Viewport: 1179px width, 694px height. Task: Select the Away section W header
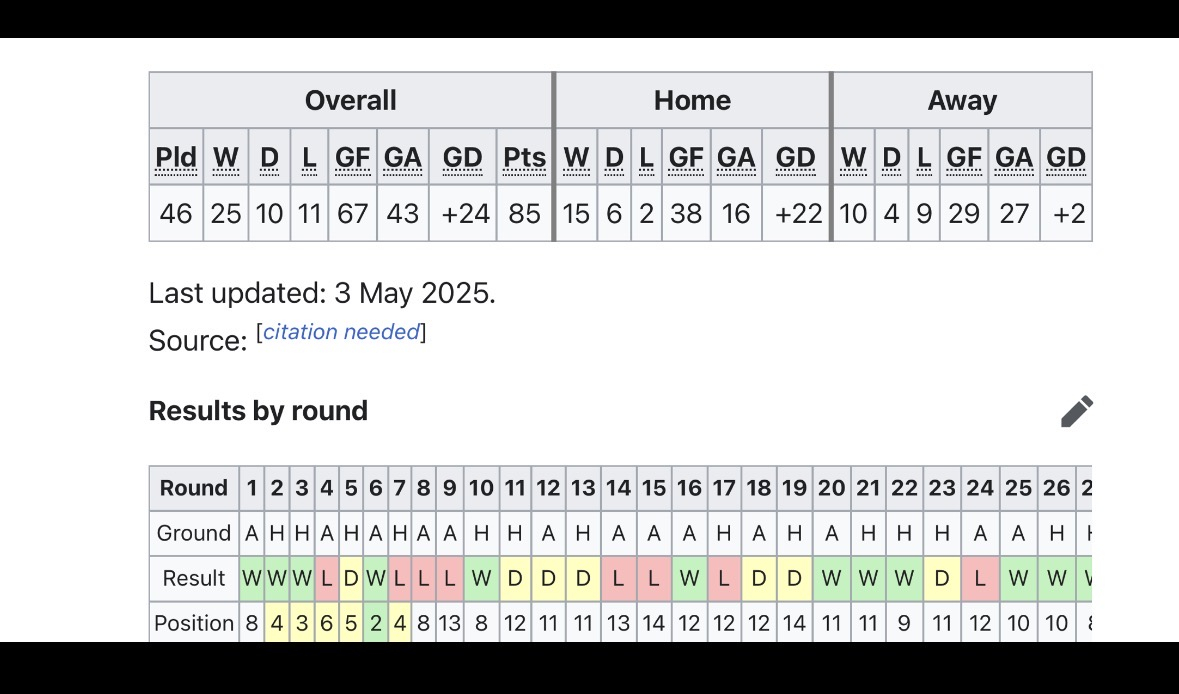[853, 157]
